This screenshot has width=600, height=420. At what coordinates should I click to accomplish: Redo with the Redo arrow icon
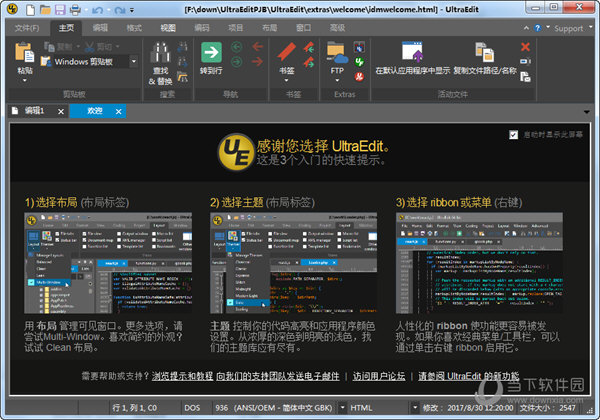pos(119,10)
